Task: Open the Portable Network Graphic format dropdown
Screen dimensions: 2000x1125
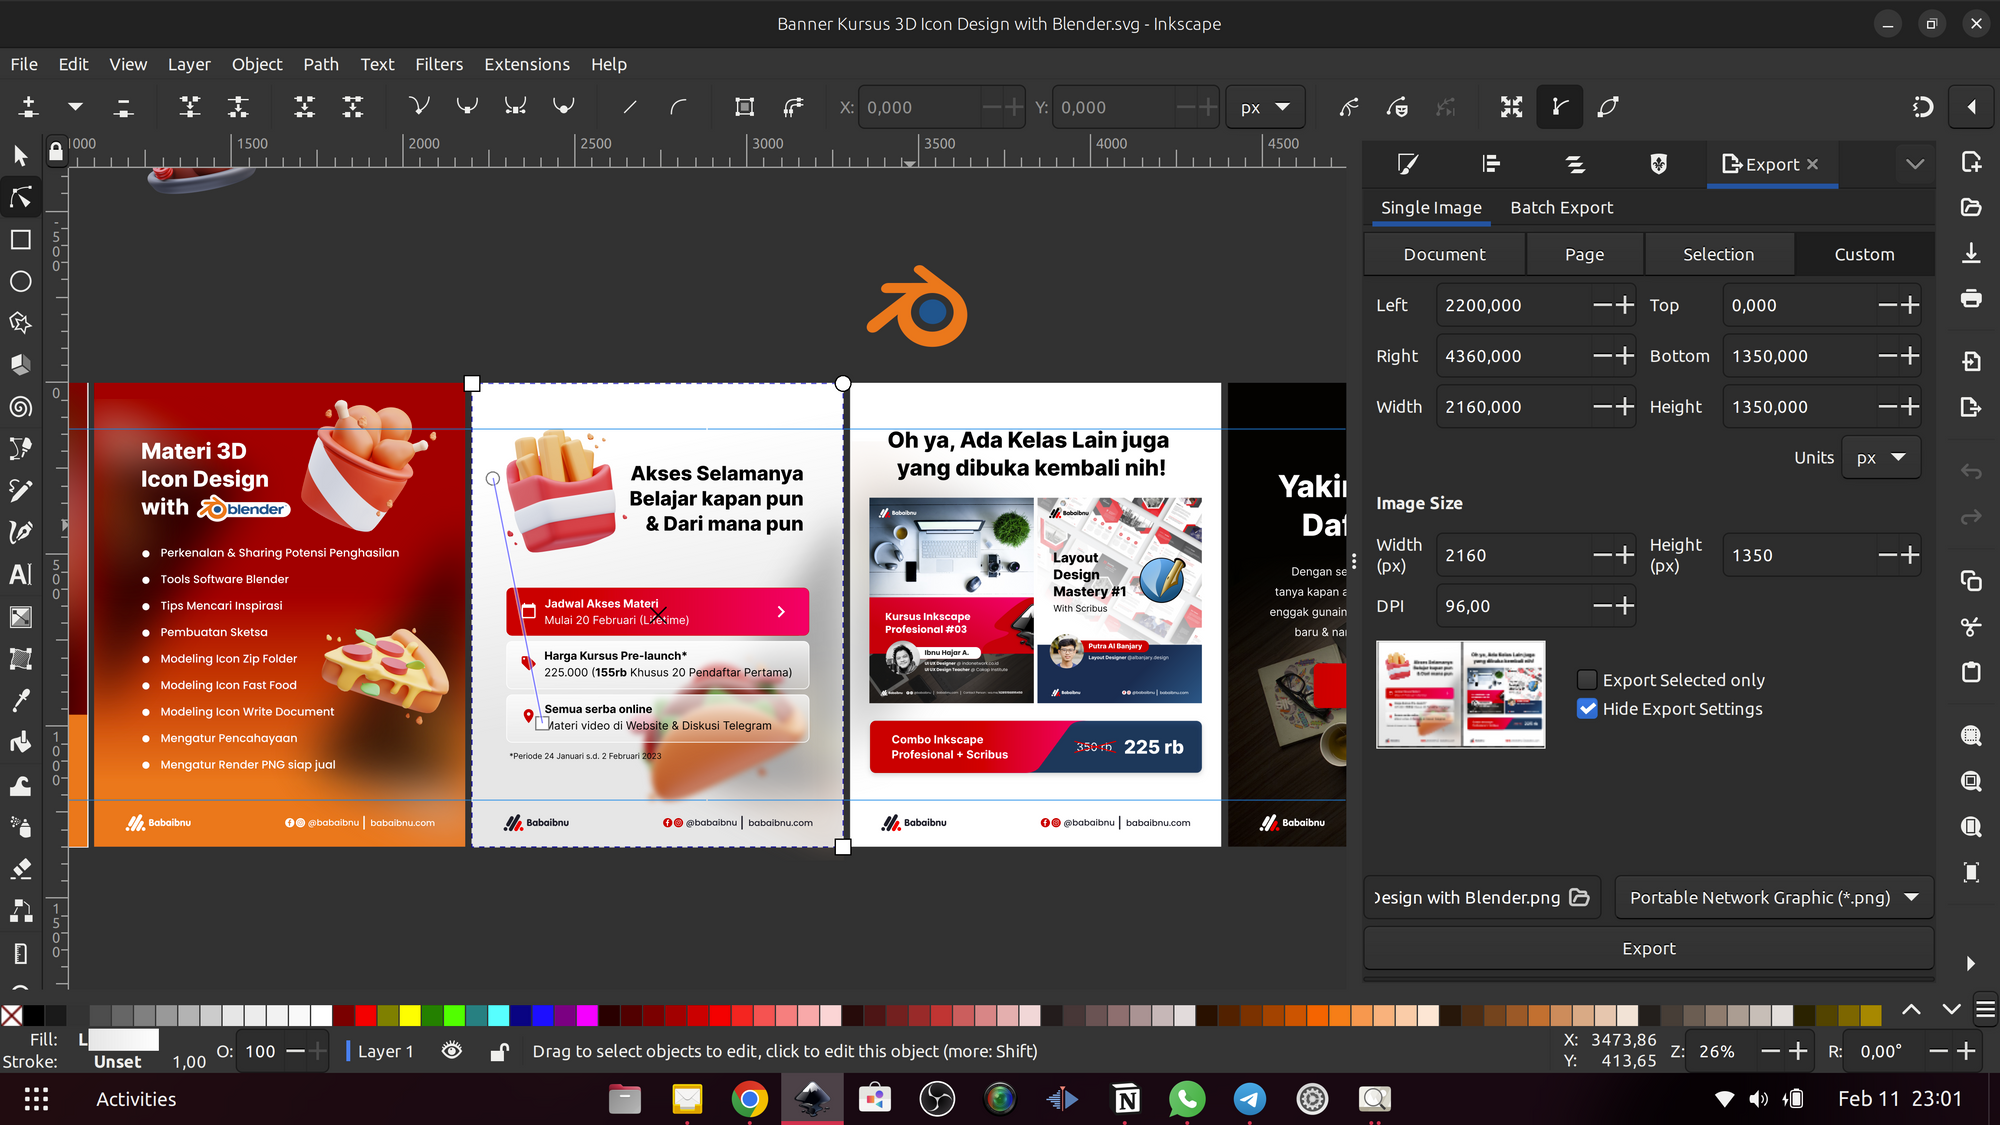Action: 1774,897
